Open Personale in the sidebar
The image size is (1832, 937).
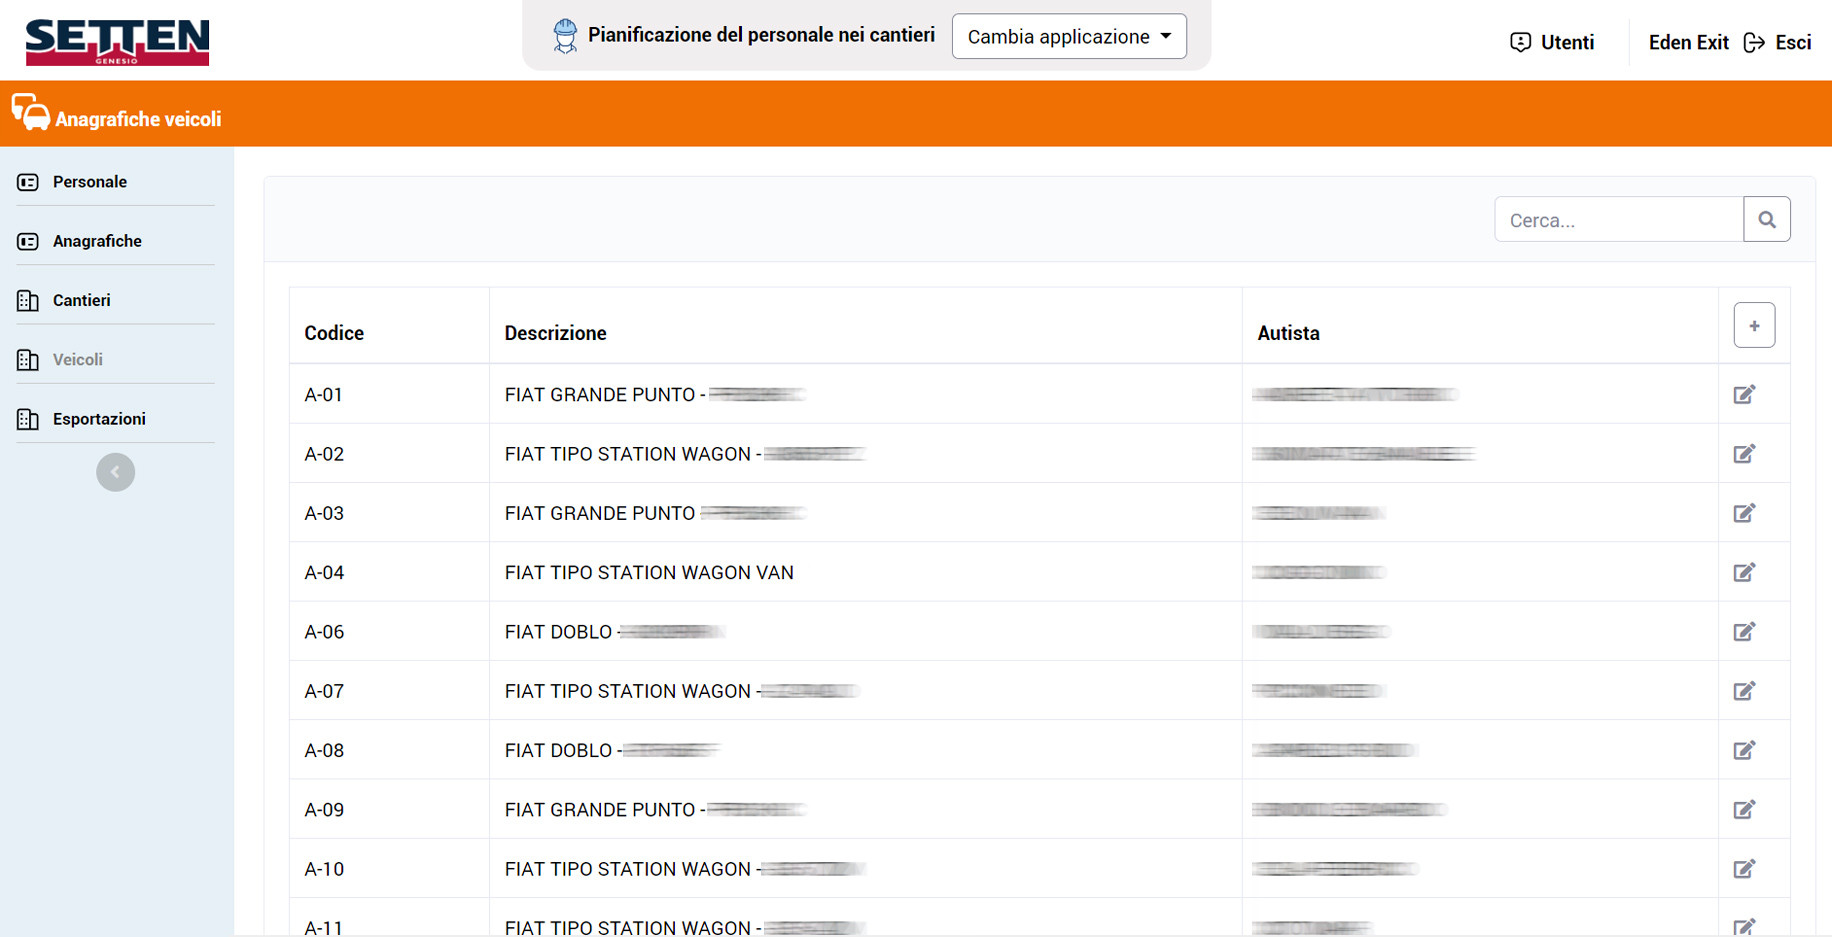coord(90,182)
